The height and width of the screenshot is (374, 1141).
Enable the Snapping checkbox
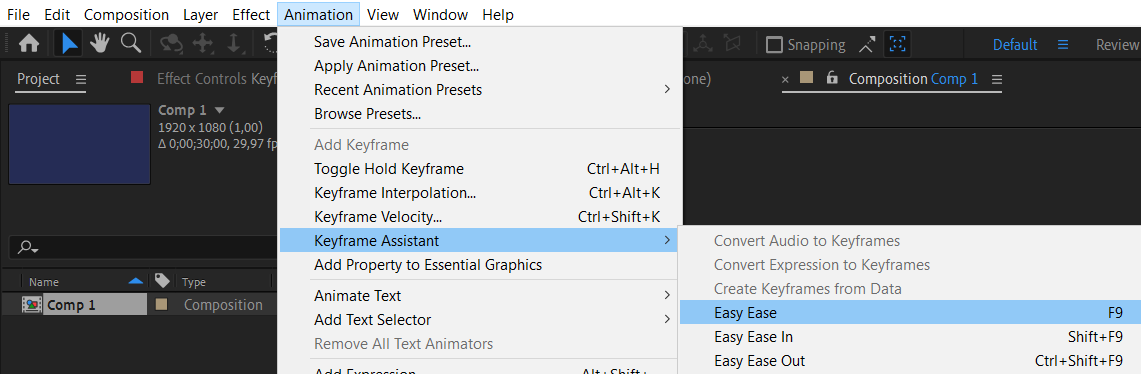774,45
